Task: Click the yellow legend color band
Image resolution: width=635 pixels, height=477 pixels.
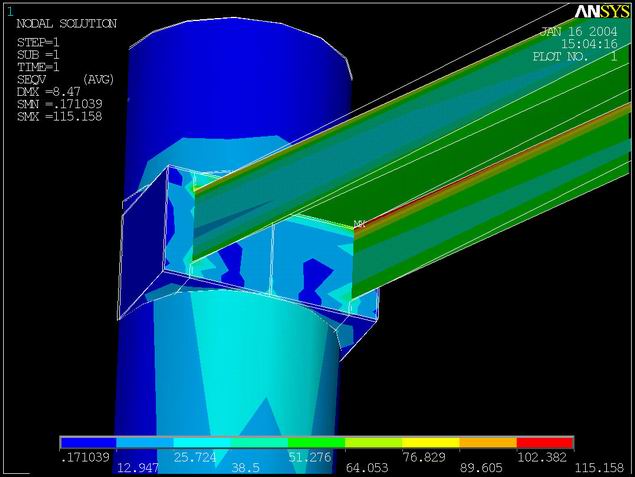Action: pyautogui.click(x=431, y=443)
